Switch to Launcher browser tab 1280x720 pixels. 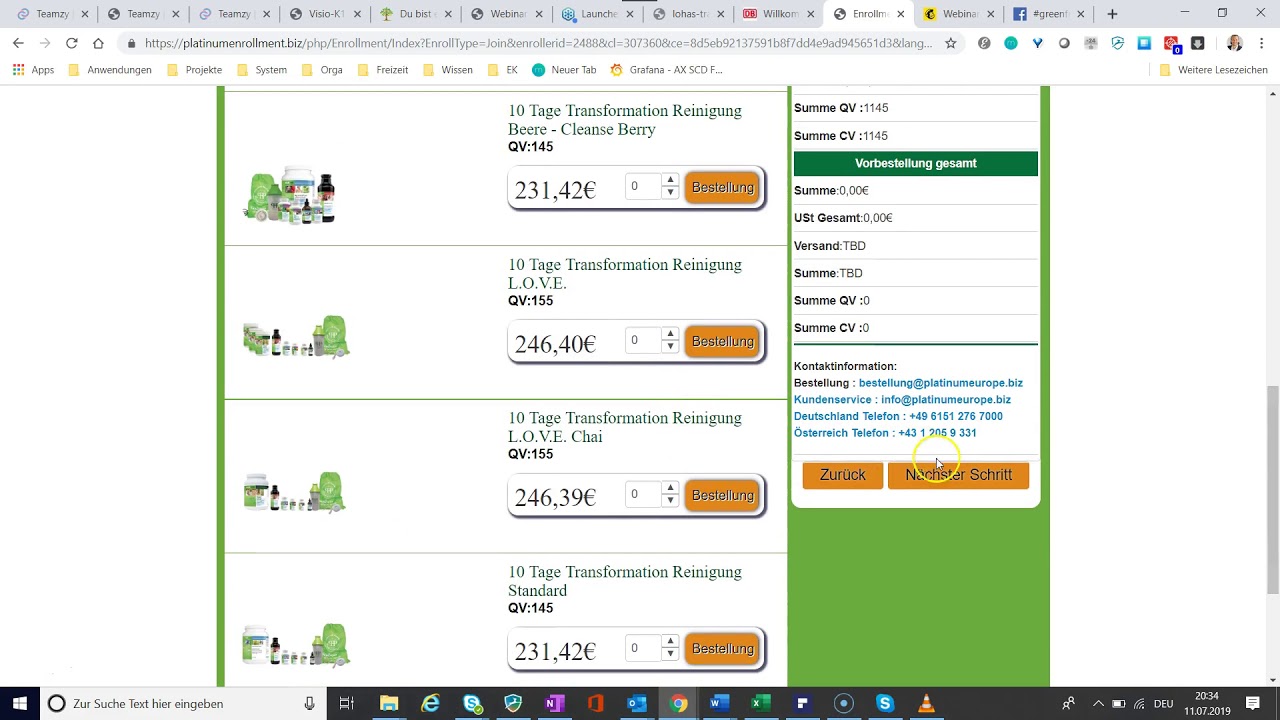point(599,14)
